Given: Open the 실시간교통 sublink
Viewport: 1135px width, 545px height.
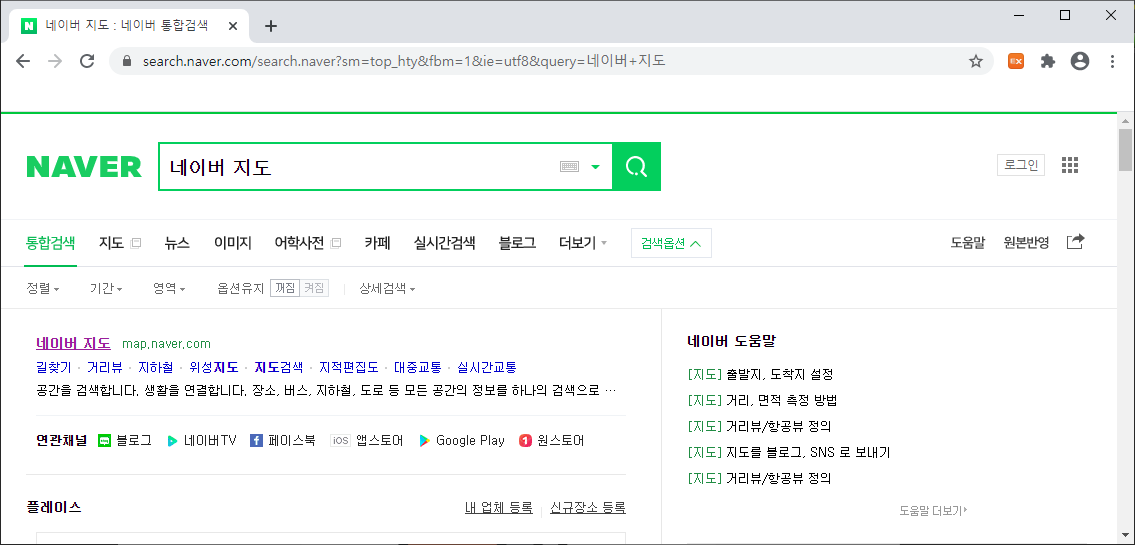Looking at the screenshot, I should click(486, 367).
